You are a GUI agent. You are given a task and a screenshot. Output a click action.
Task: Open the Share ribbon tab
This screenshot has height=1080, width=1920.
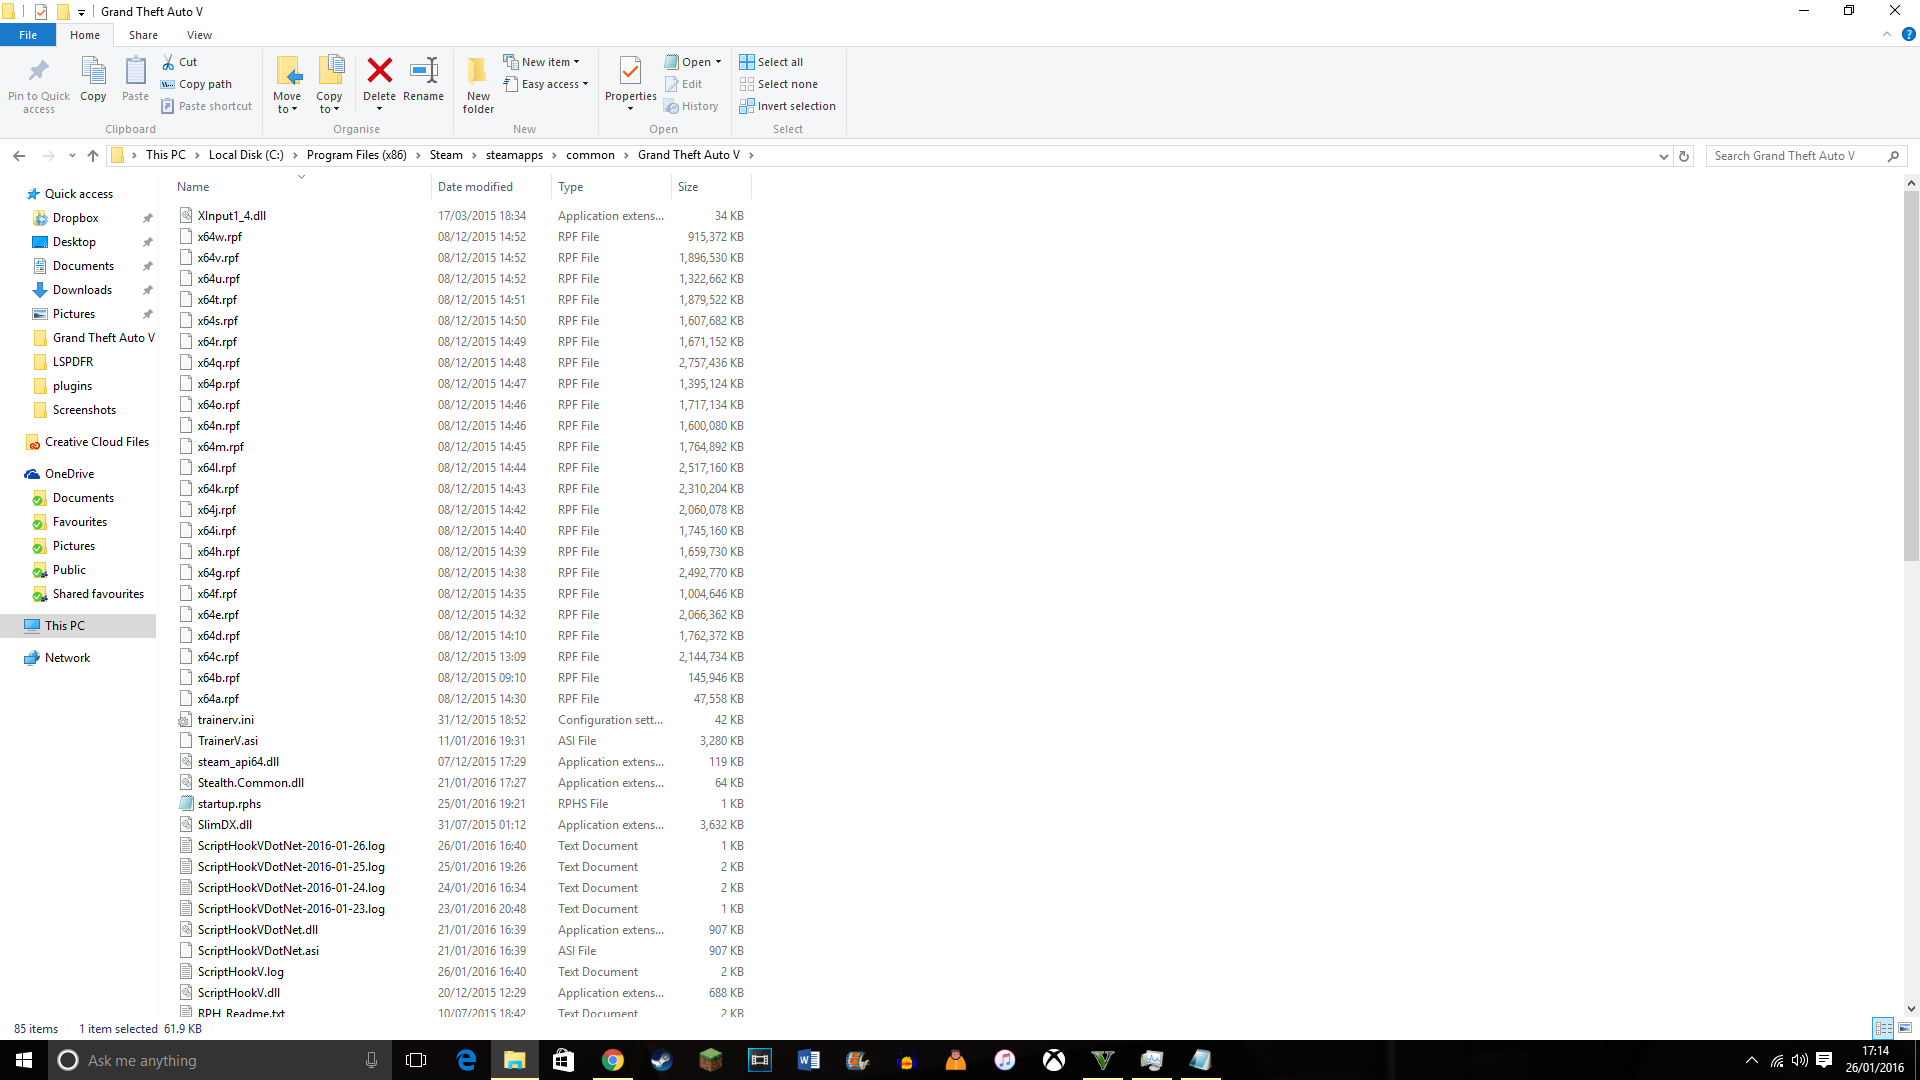click(143, 35)
